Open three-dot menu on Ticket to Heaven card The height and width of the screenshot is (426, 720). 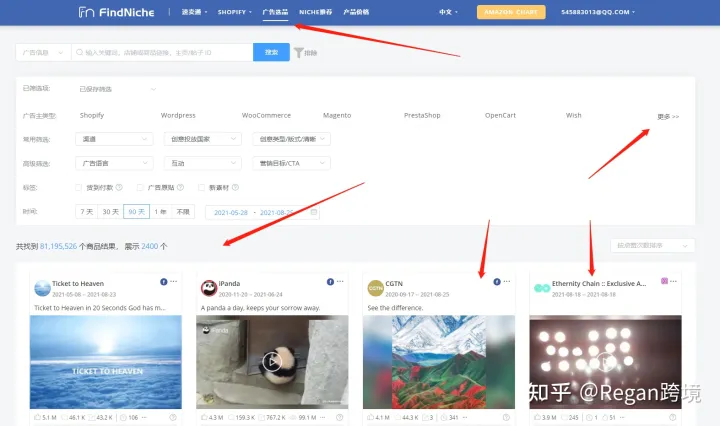pyautogui.click(x=175, y=282)
